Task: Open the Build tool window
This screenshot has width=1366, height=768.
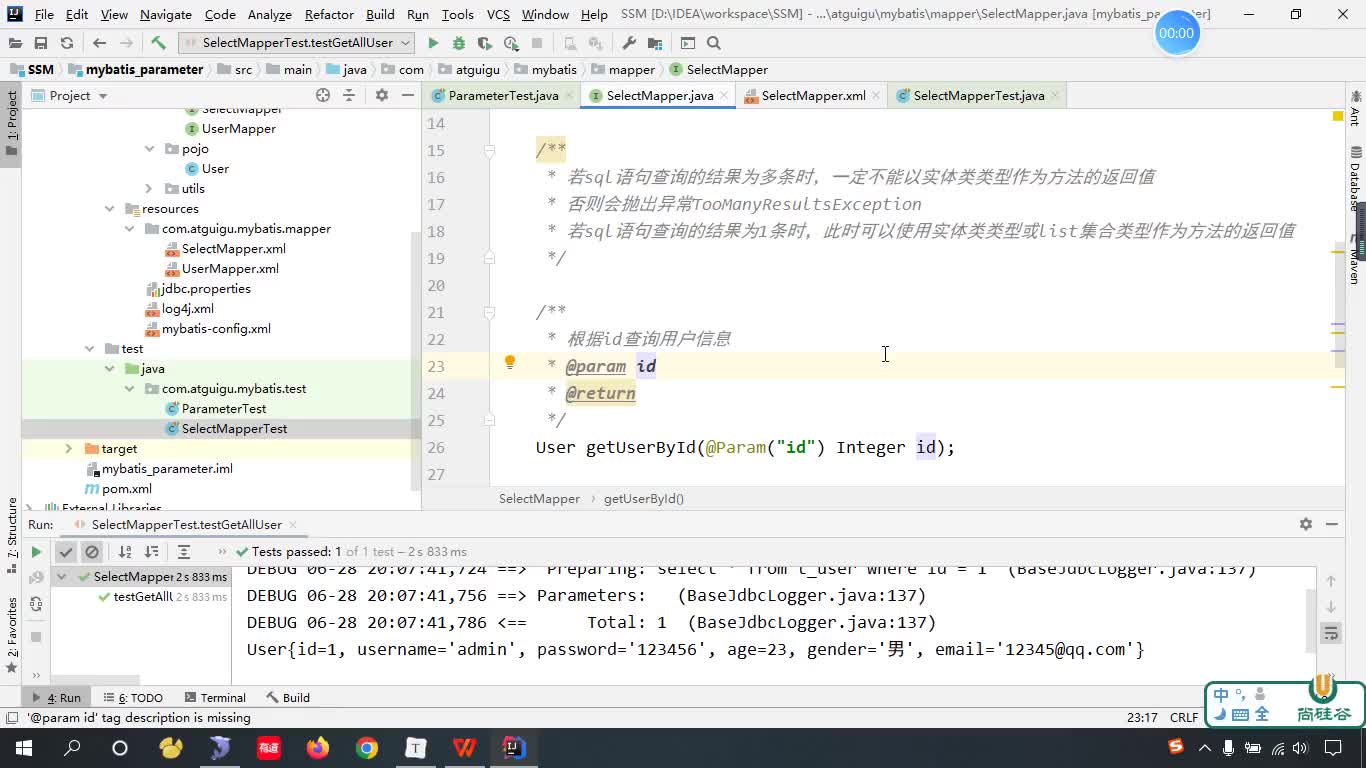Action: pos(288,697)
